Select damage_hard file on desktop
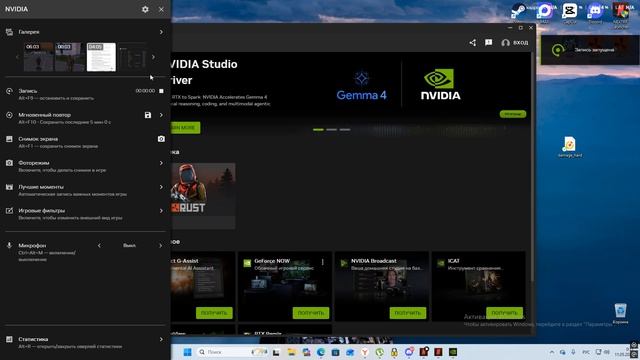This screenshot has width=640, height=360. click(x=569, y=147)
